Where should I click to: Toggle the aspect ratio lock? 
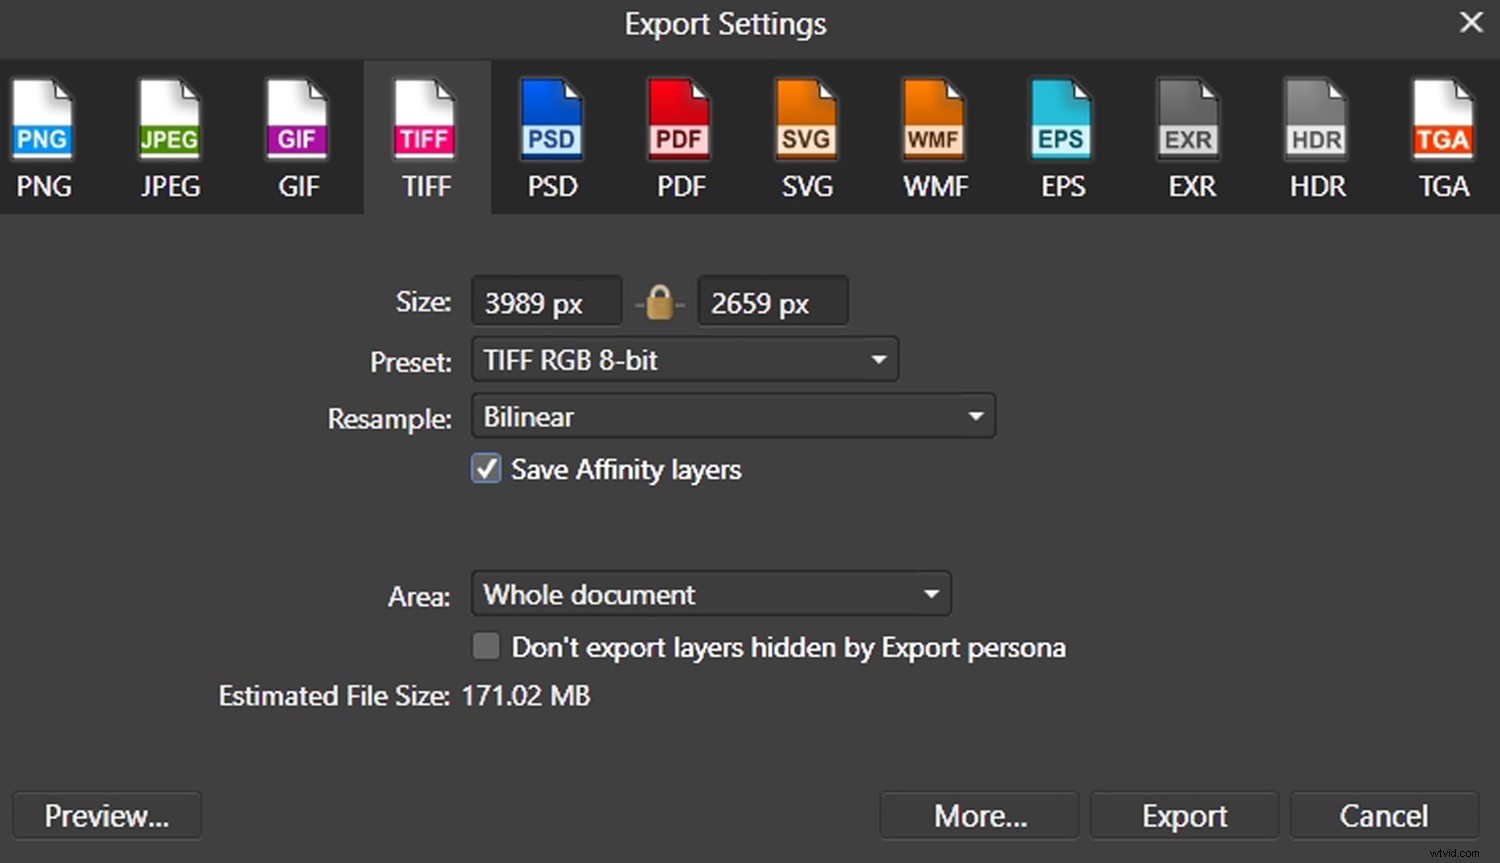tap(660, 301)
